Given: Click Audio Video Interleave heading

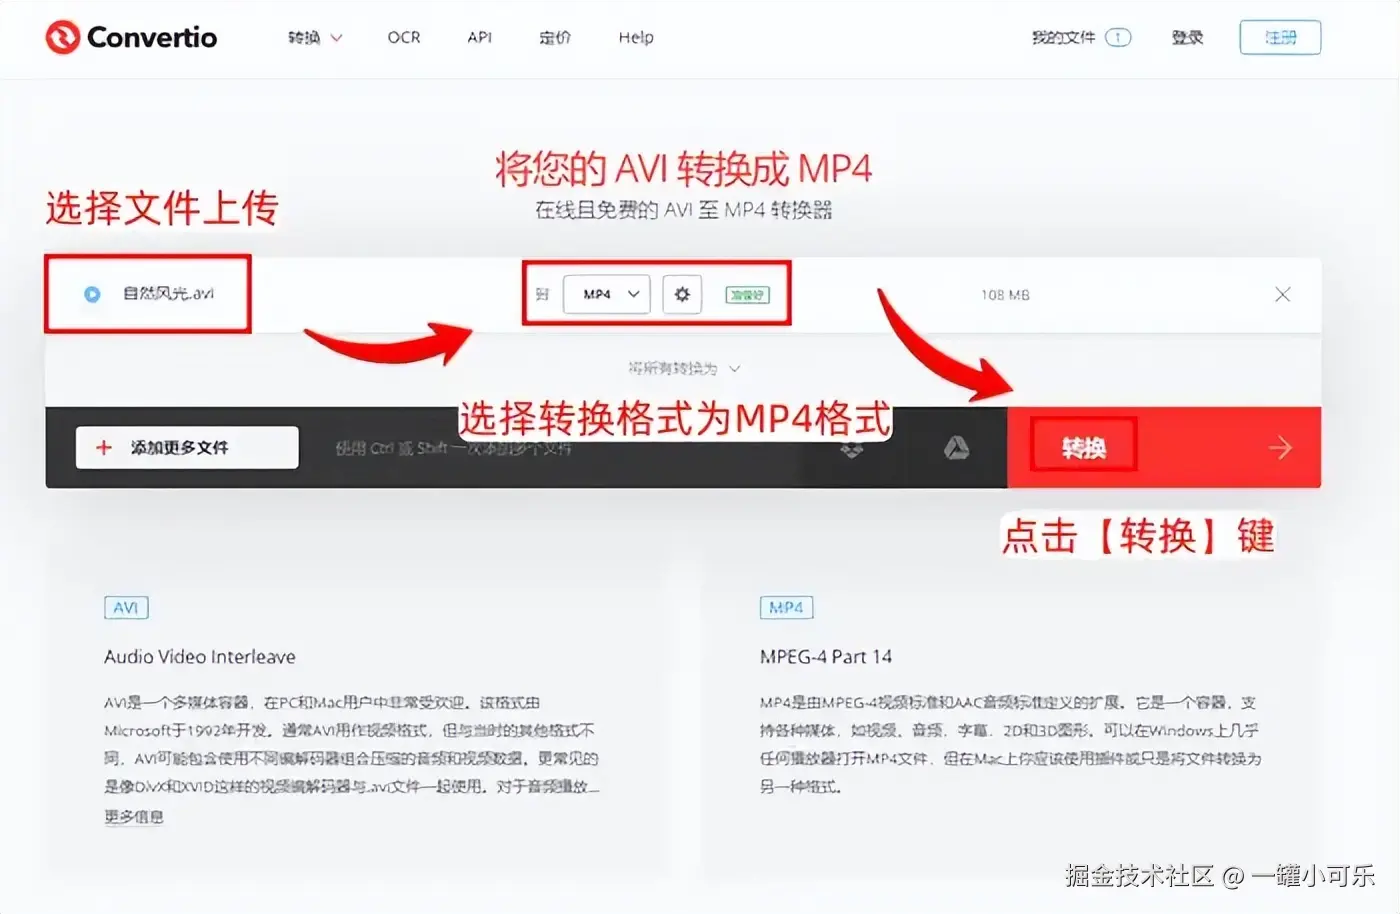Looking at the screenshot, I should click(200, 657).
